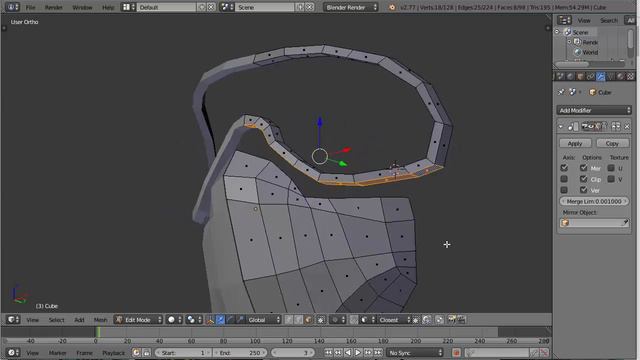This screenshot has height=360, width=640.
Task: Open the outliner Search menu
Action: [609, 20]
